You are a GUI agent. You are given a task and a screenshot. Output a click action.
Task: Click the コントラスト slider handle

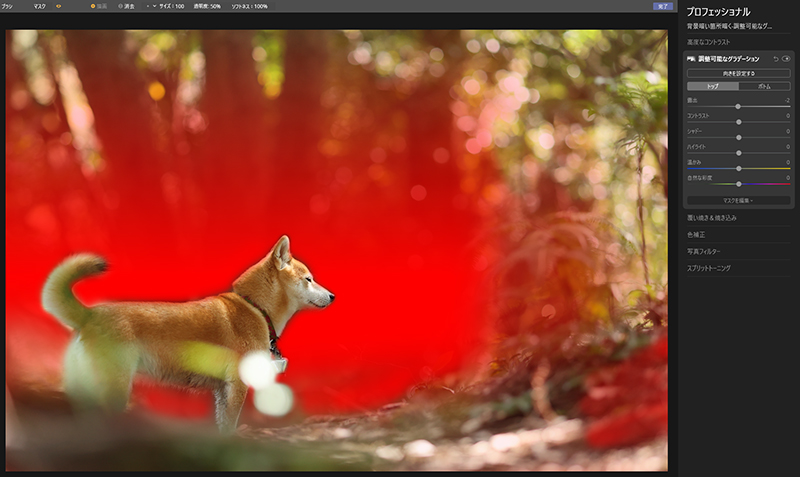[739, 122]
